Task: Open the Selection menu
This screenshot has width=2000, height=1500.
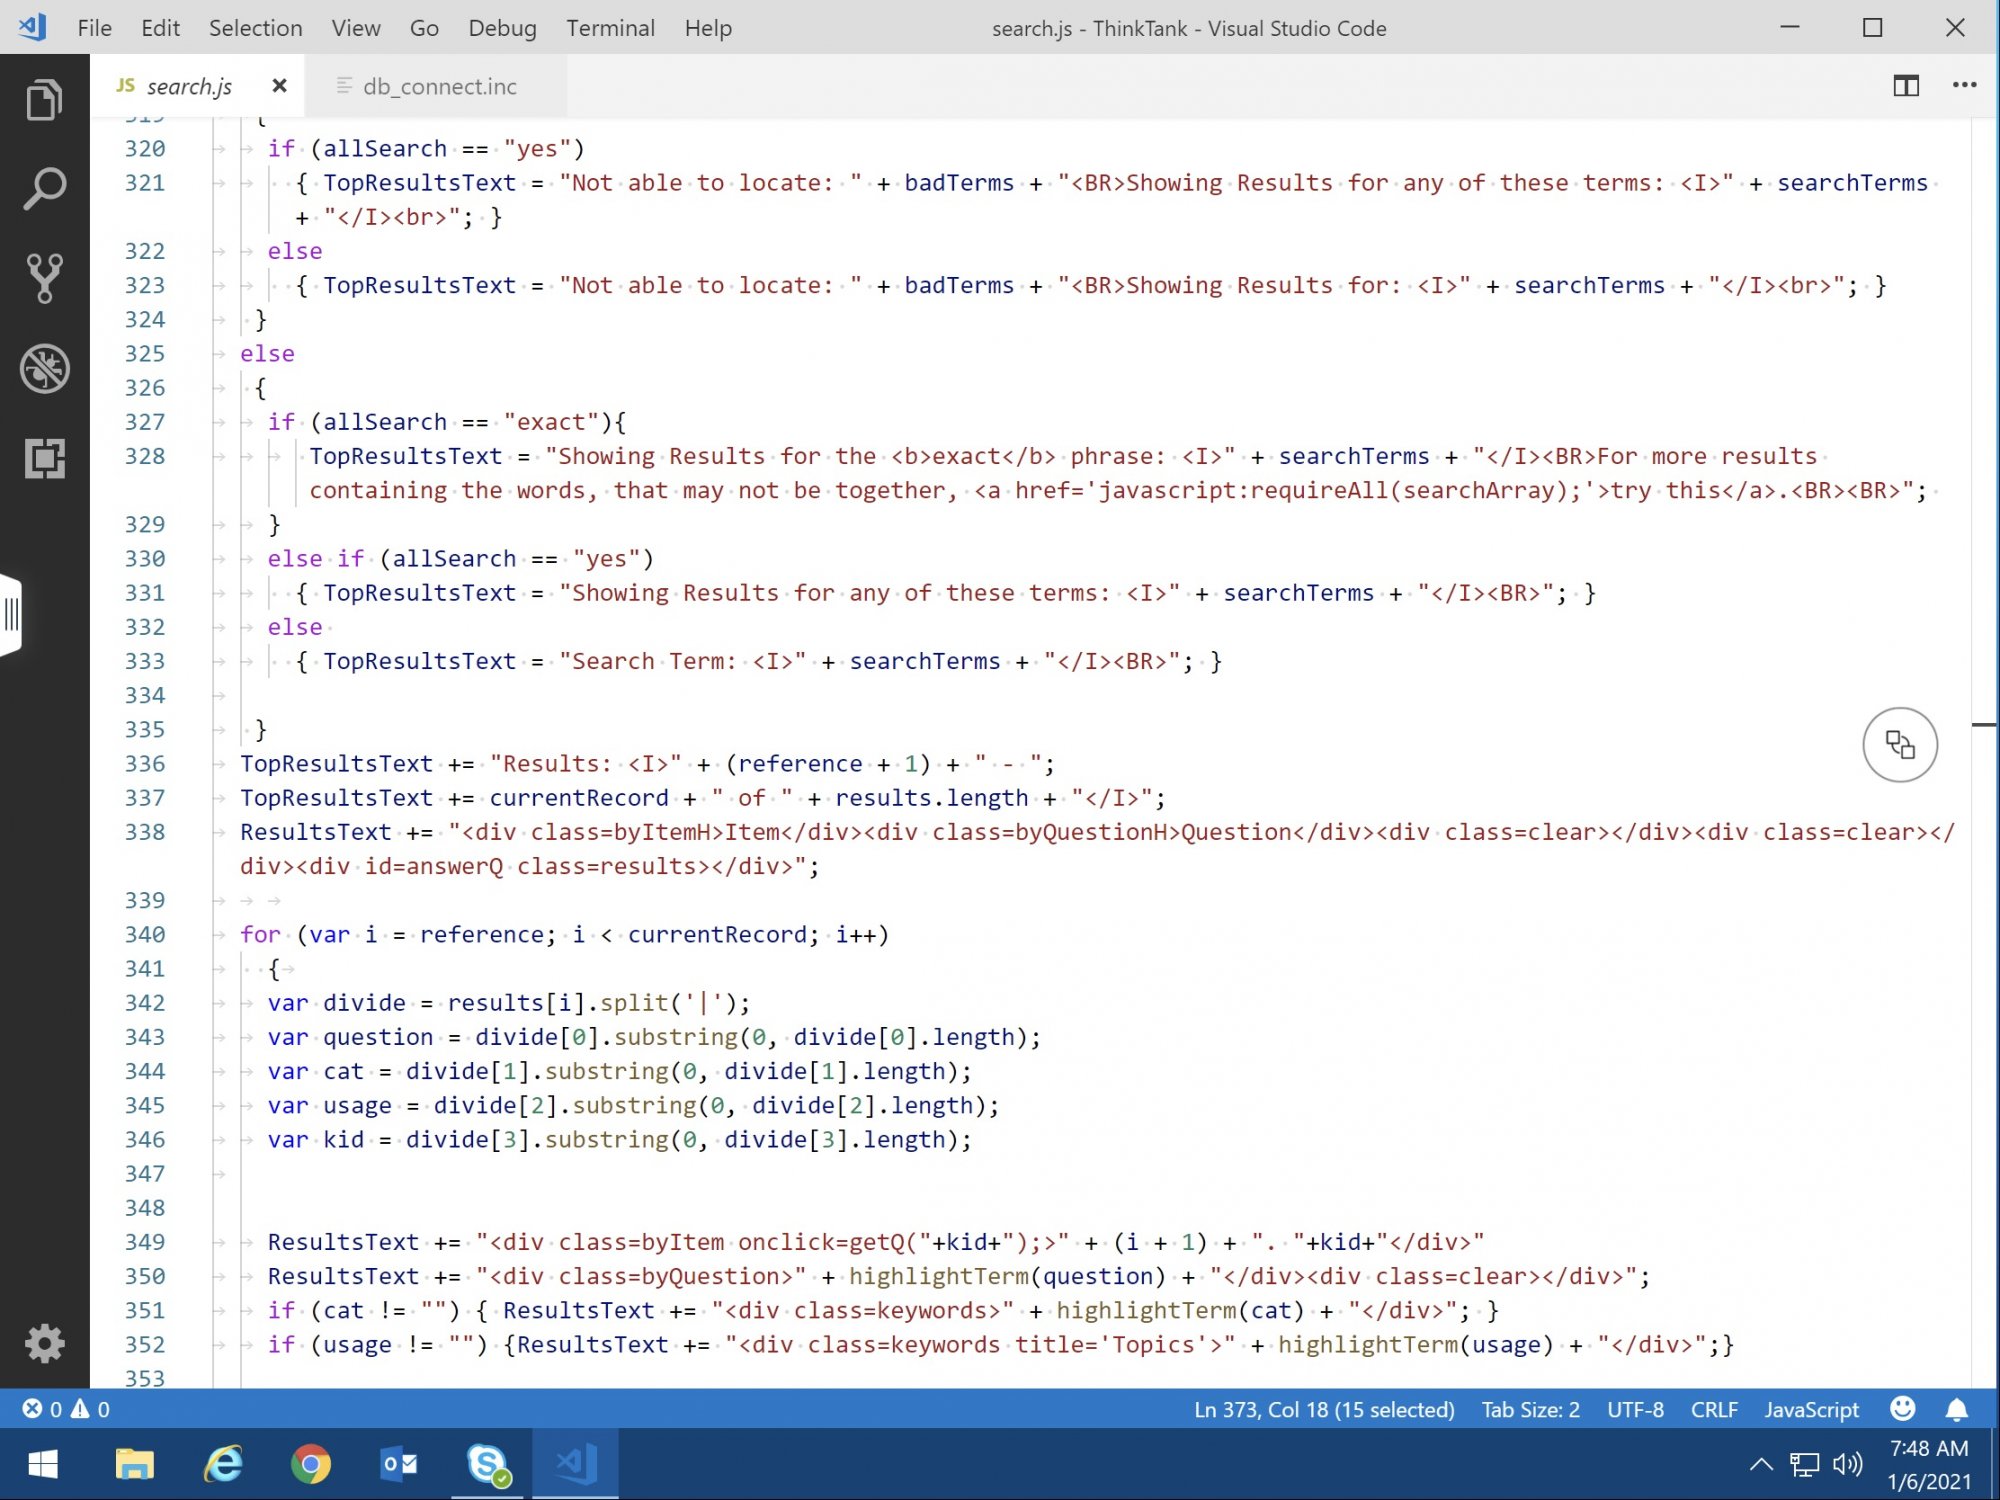Action: (255, 28)
